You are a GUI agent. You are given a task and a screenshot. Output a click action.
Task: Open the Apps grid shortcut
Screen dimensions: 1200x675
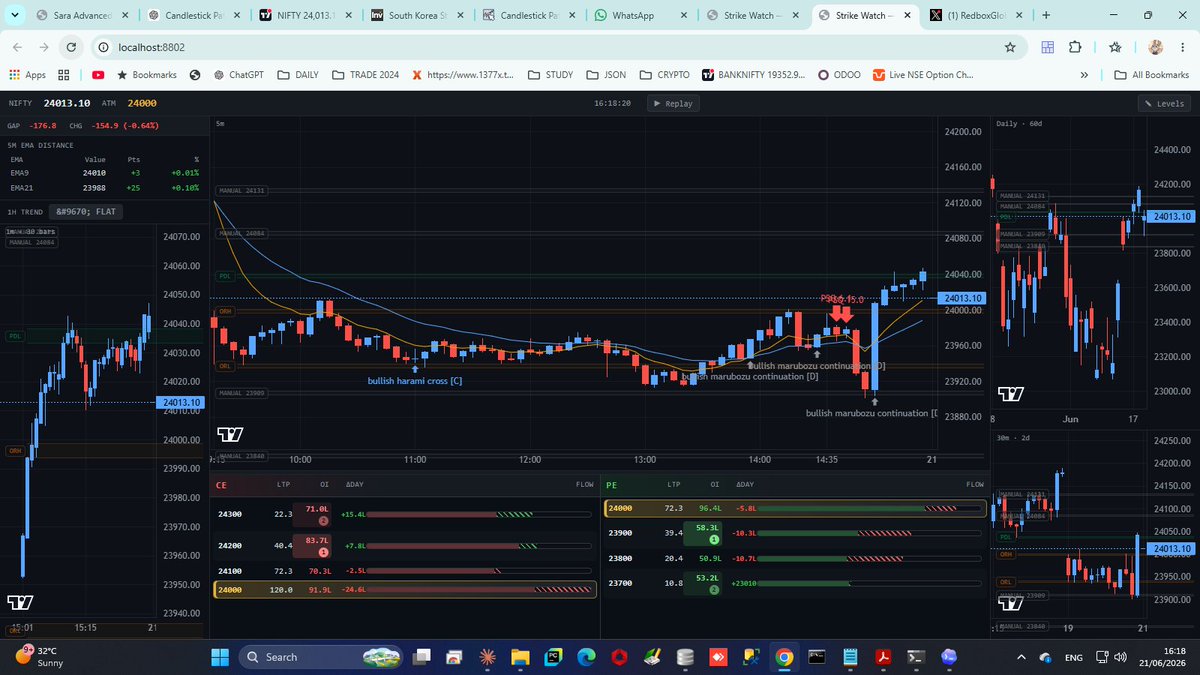[28, 75]
